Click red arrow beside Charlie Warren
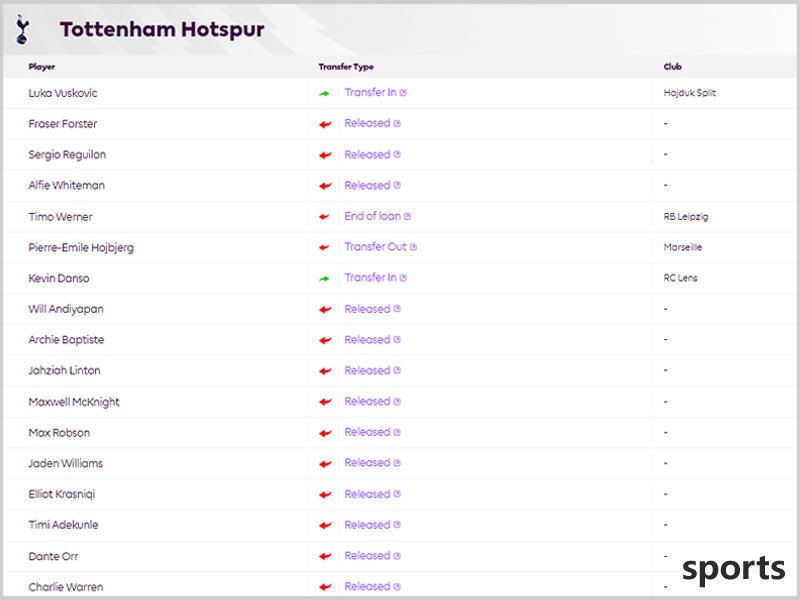800x600 pixels. 325,587
